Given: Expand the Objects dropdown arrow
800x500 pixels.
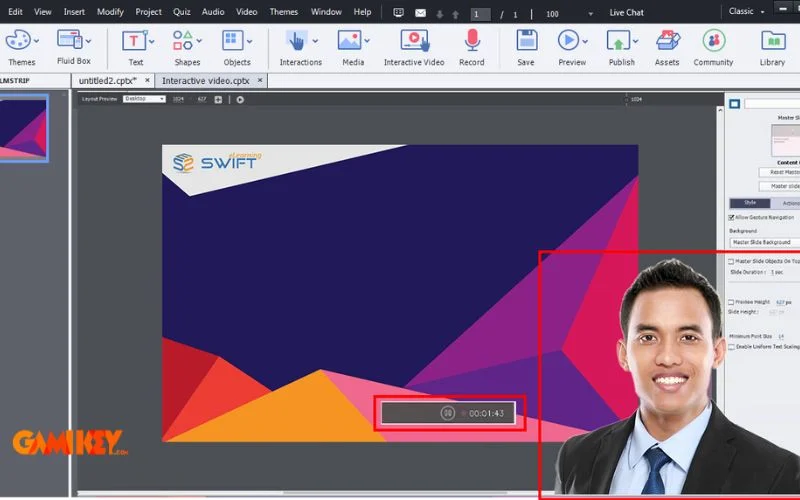Looking at the screenshot, I should [x=249, y=41].
